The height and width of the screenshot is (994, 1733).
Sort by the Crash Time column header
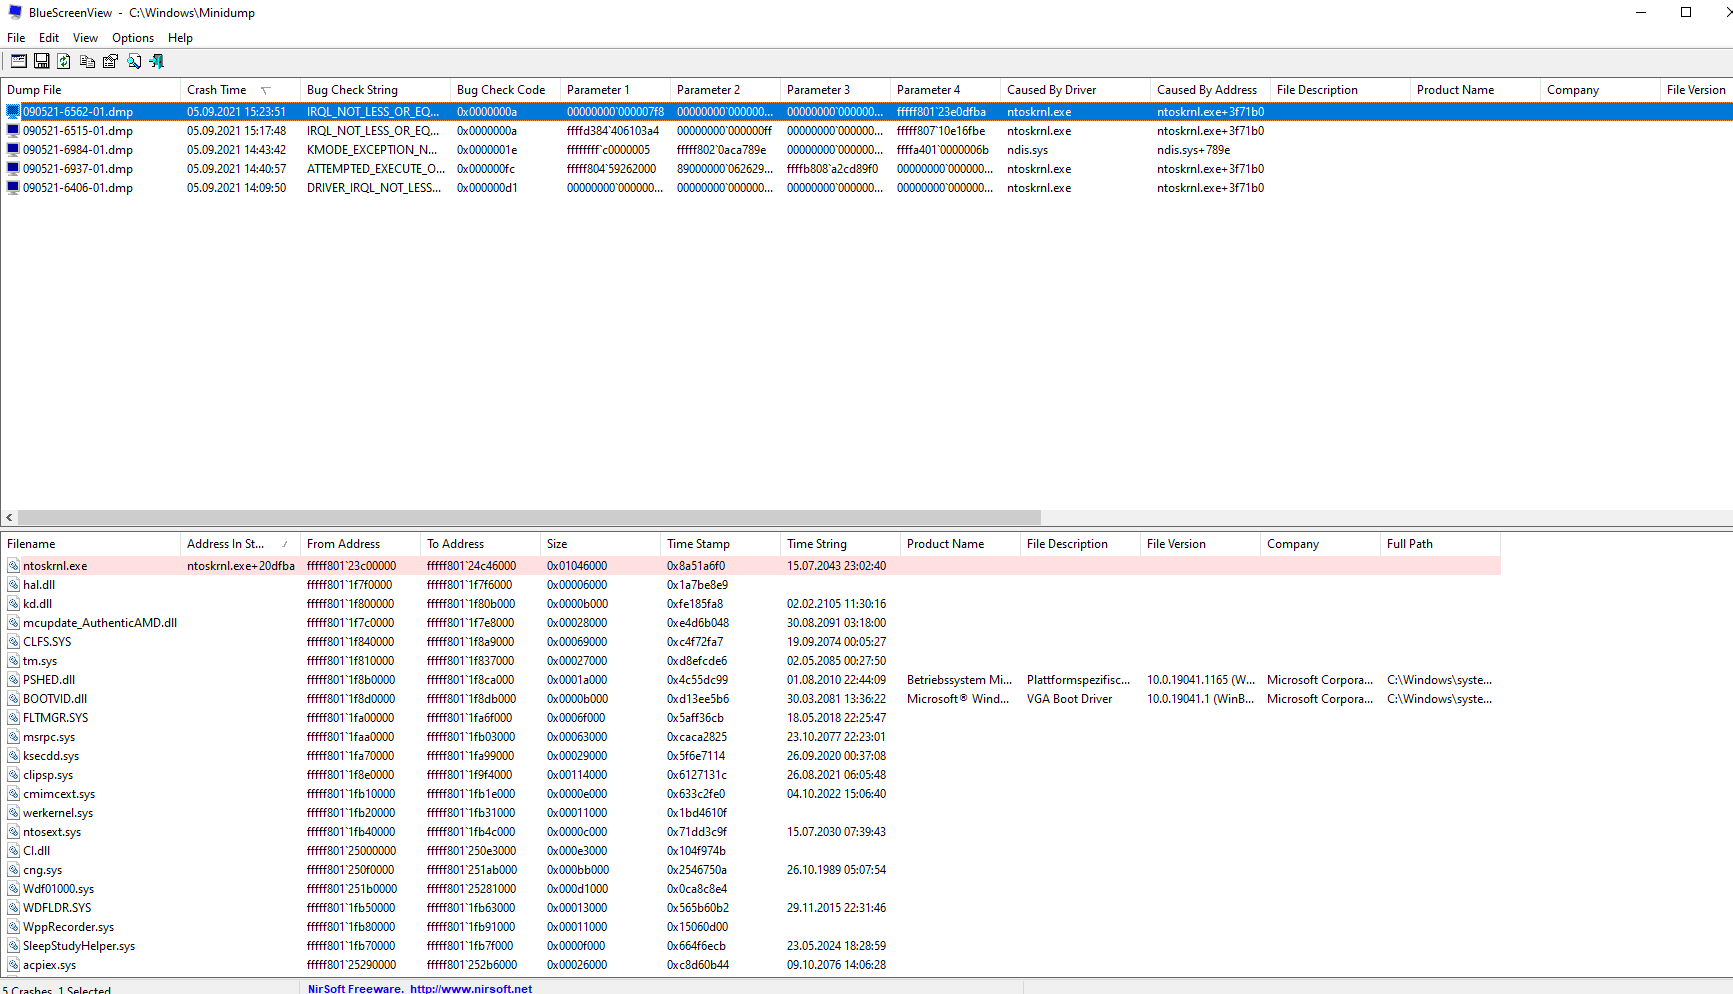click(240, 90)
